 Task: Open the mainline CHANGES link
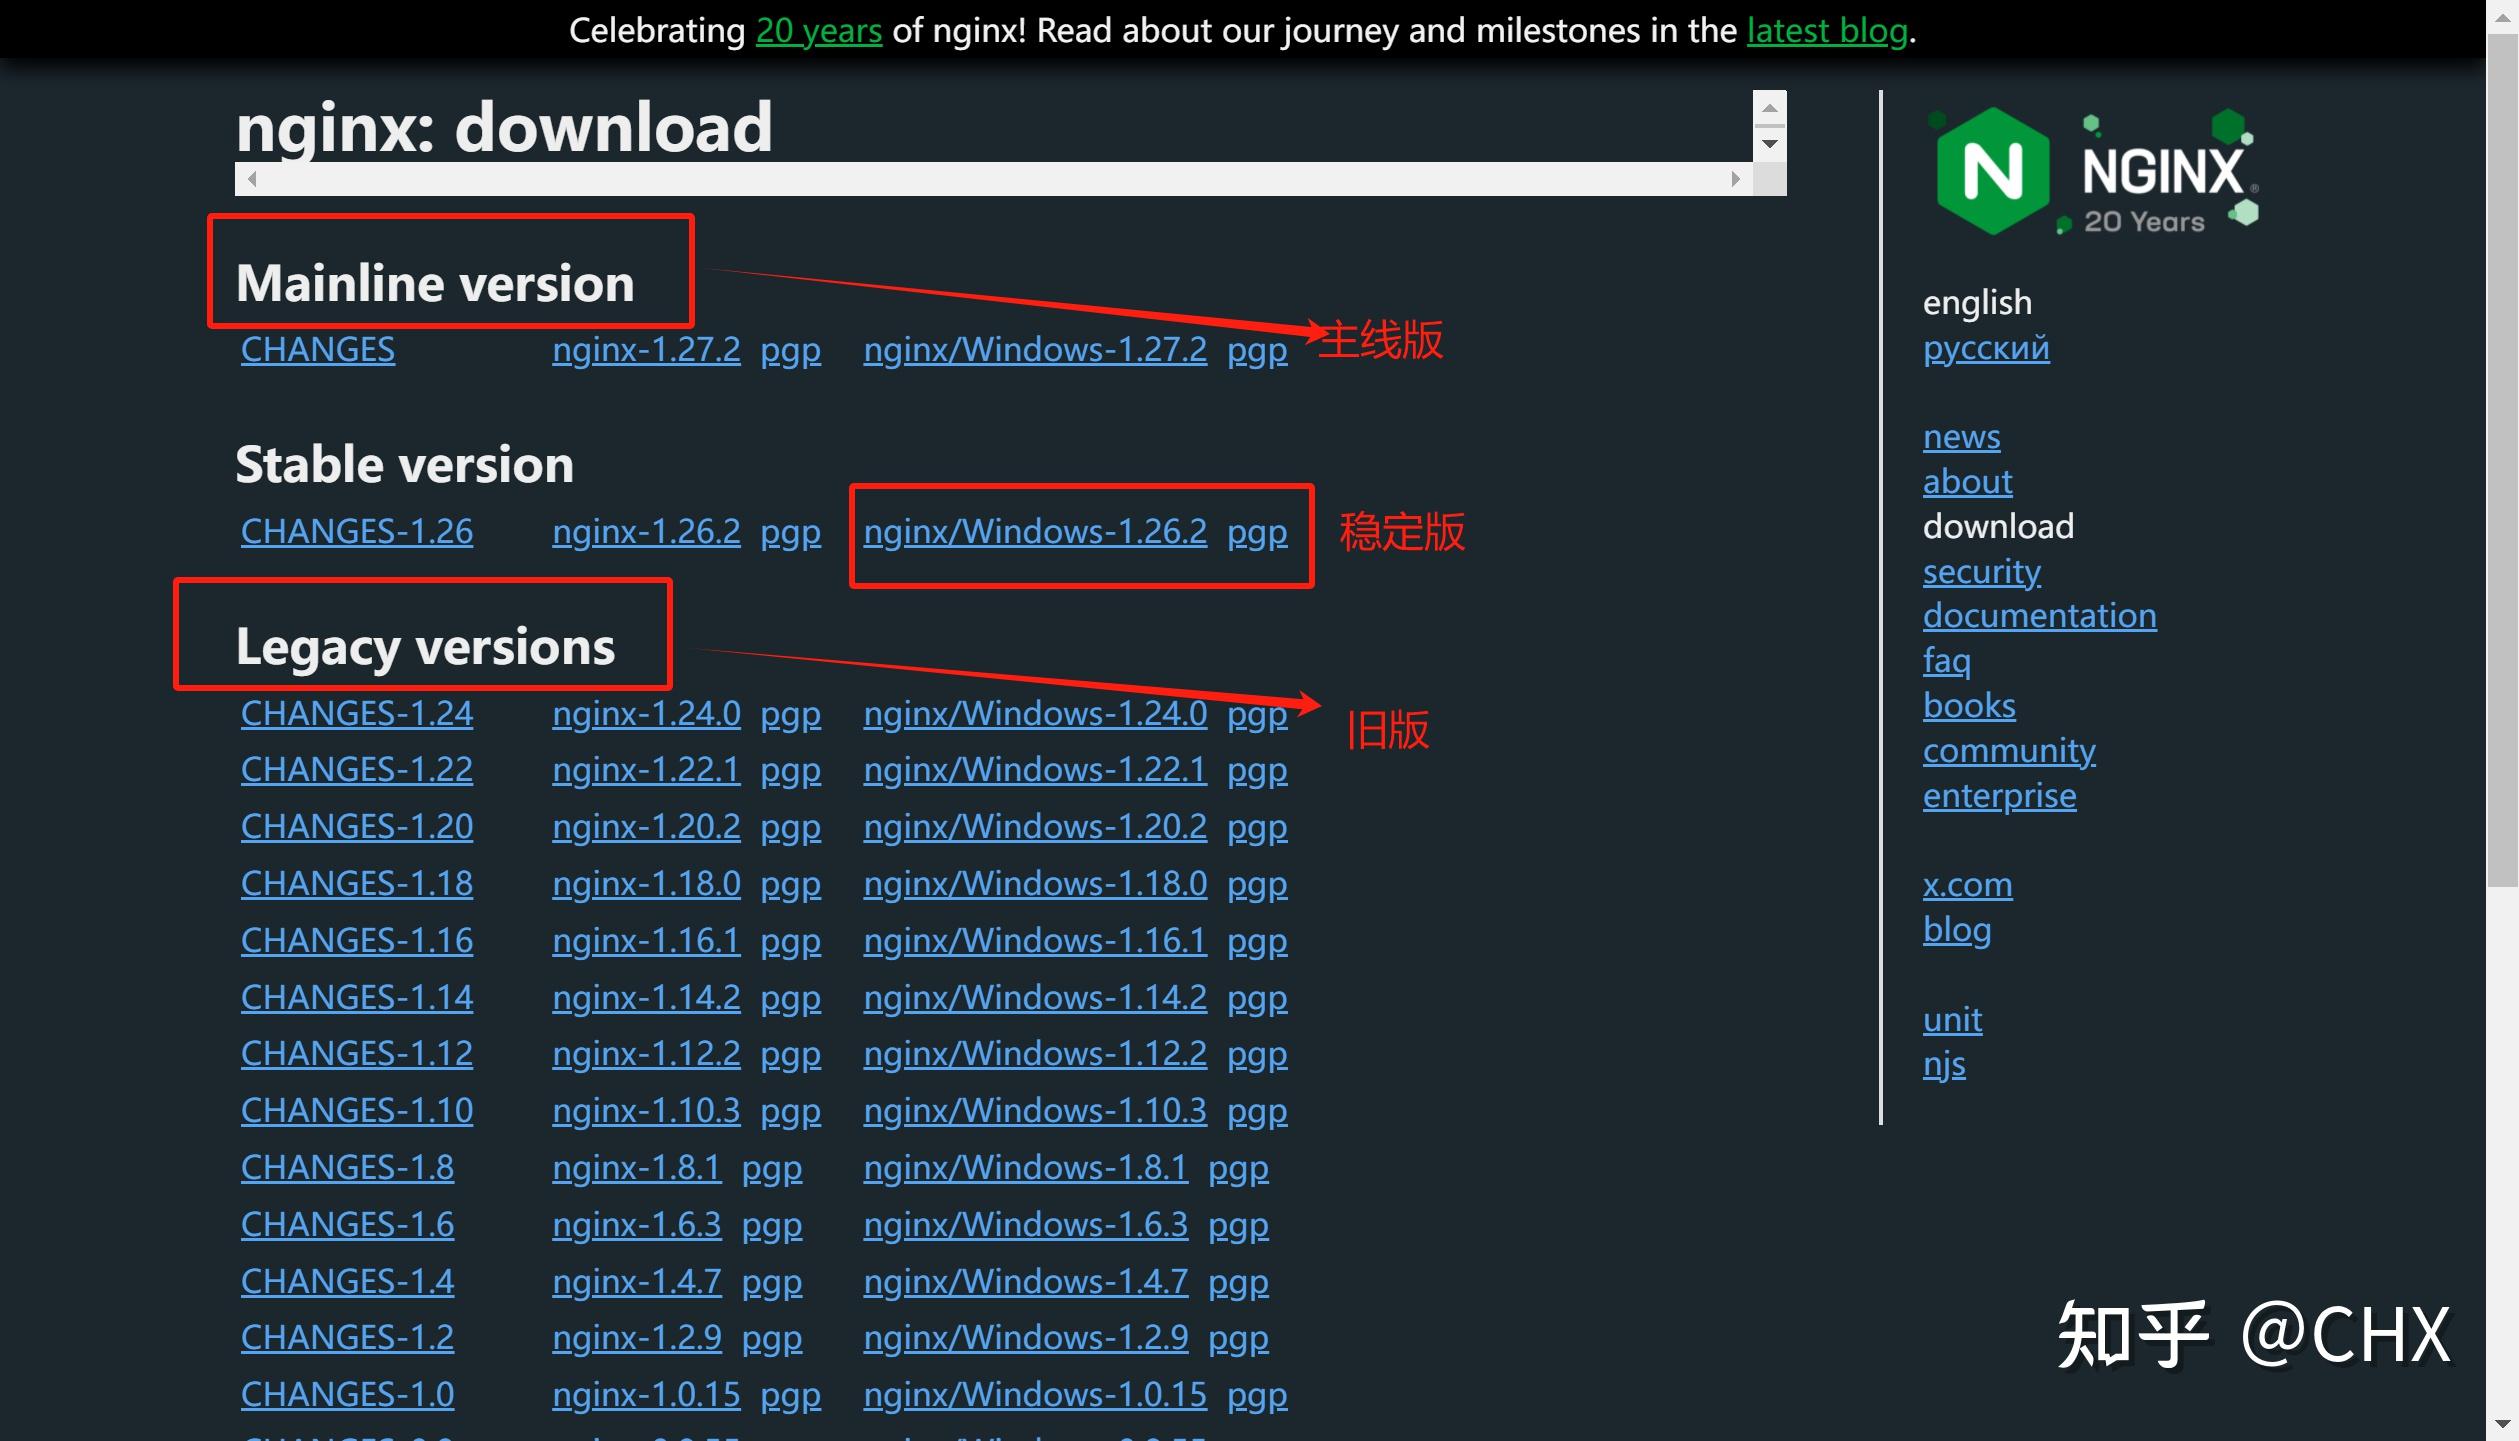coord(317,349)
